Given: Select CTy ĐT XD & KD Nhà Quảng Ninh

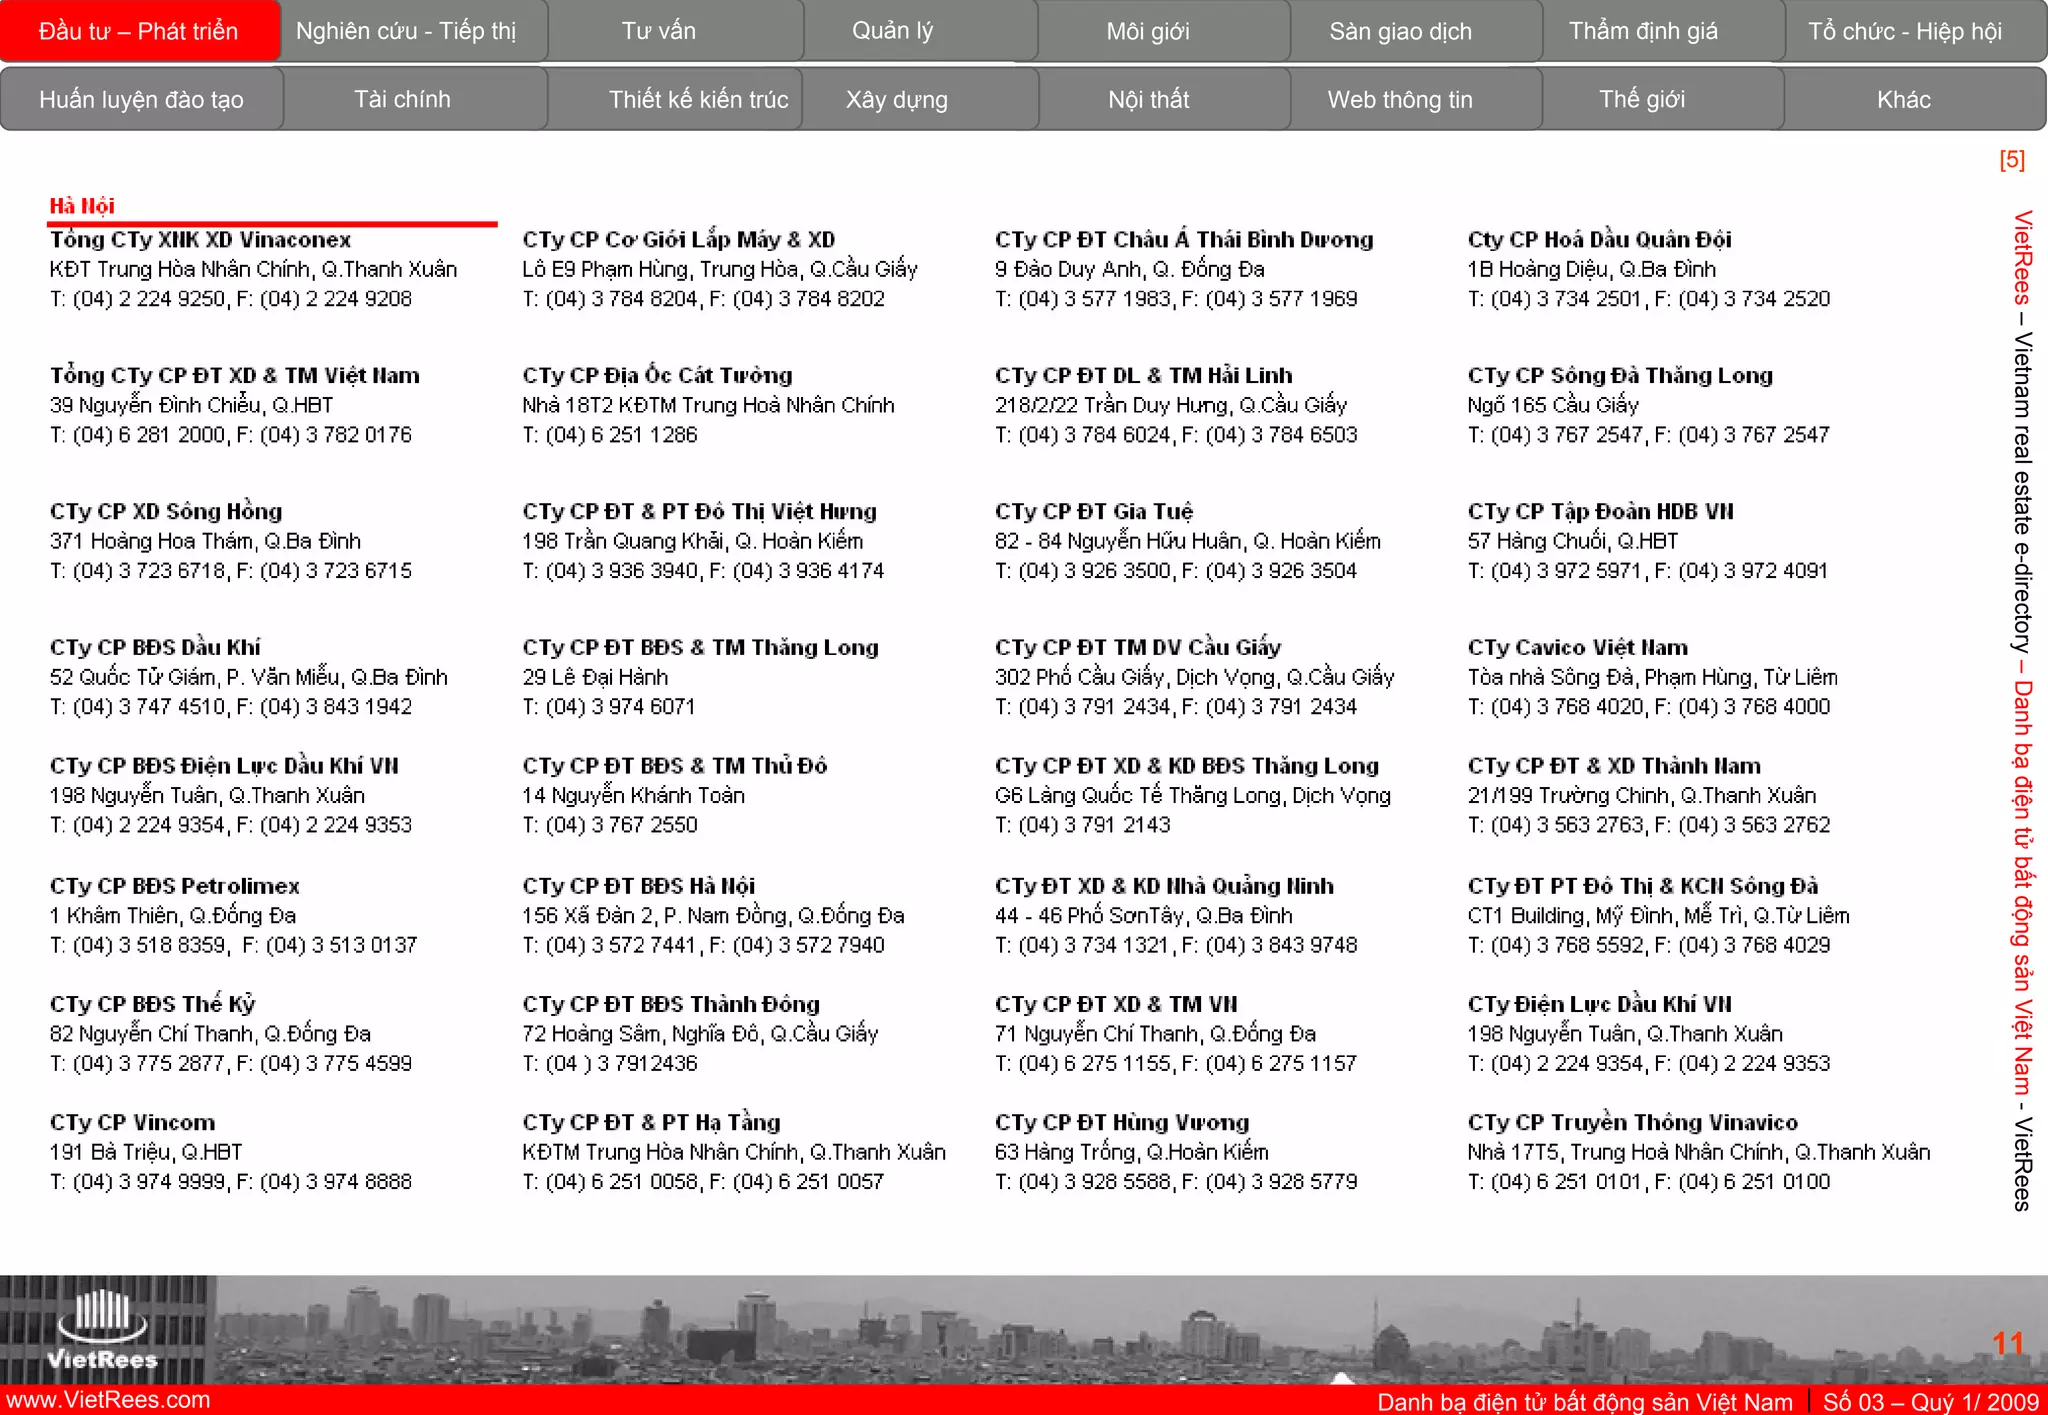Looking at the screenshot, I should pyautogui.click(x=1164, y=886).
